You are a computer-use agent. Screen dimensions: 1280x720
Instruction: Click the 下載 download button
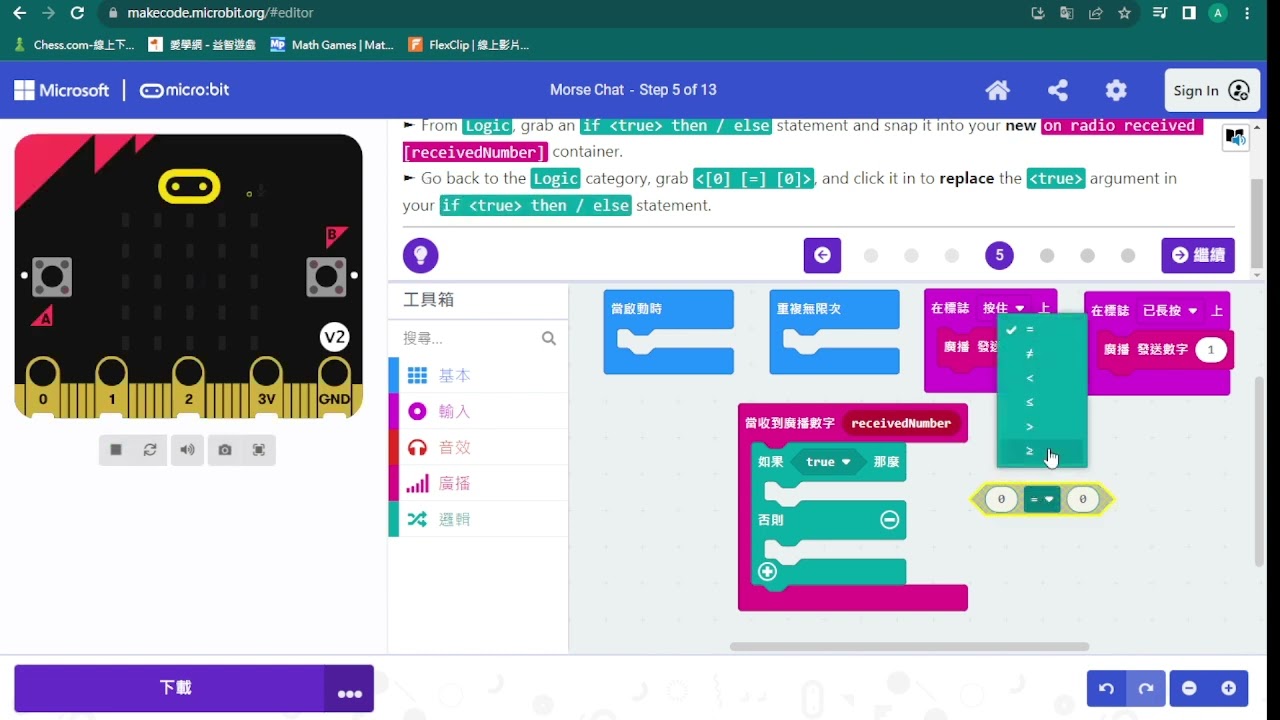pos(170,688)
